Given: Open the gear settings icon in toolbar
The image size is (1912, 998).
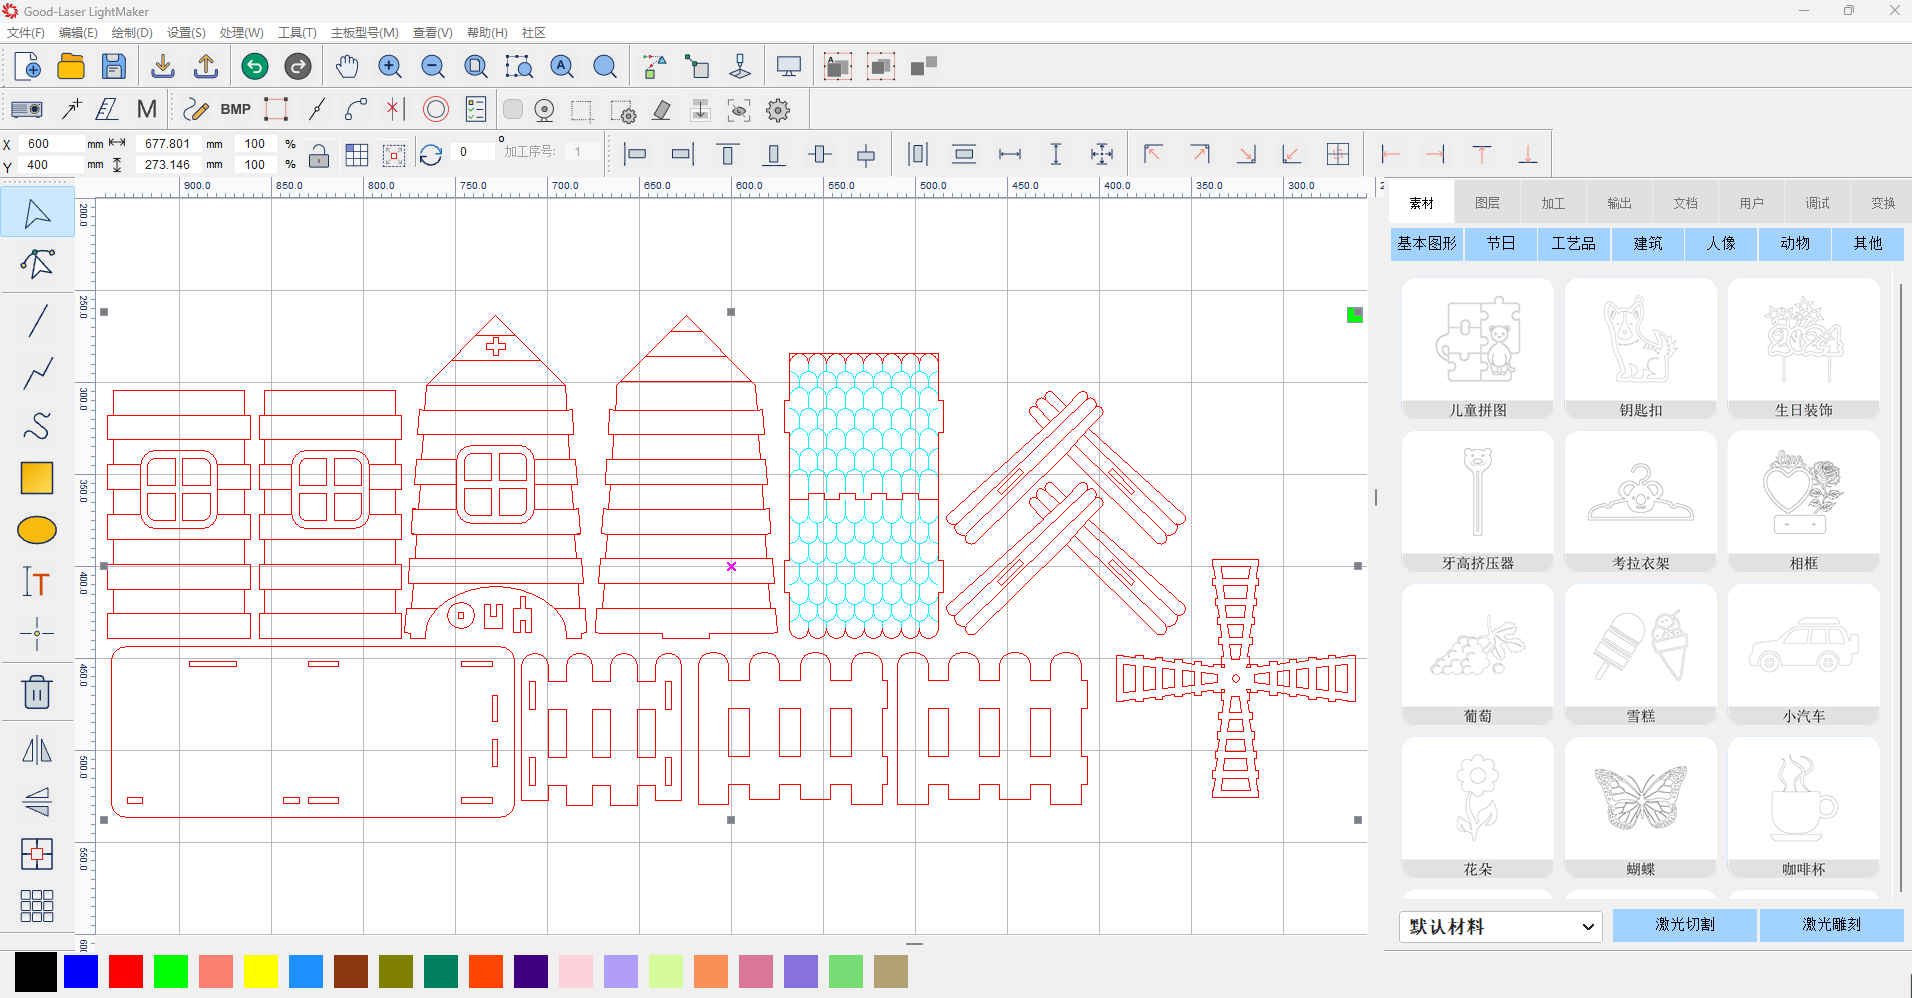Looking at the screenshot, I should pos(778,110).
